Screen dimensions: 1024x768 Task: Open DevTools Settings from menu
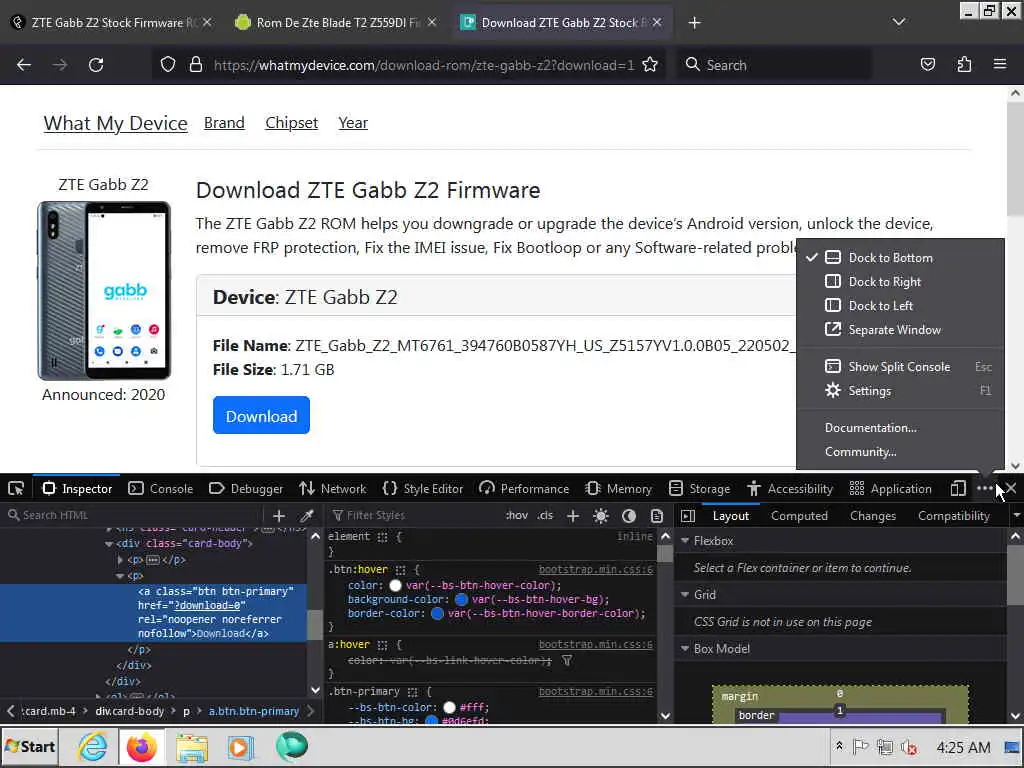tap(900, 391)
